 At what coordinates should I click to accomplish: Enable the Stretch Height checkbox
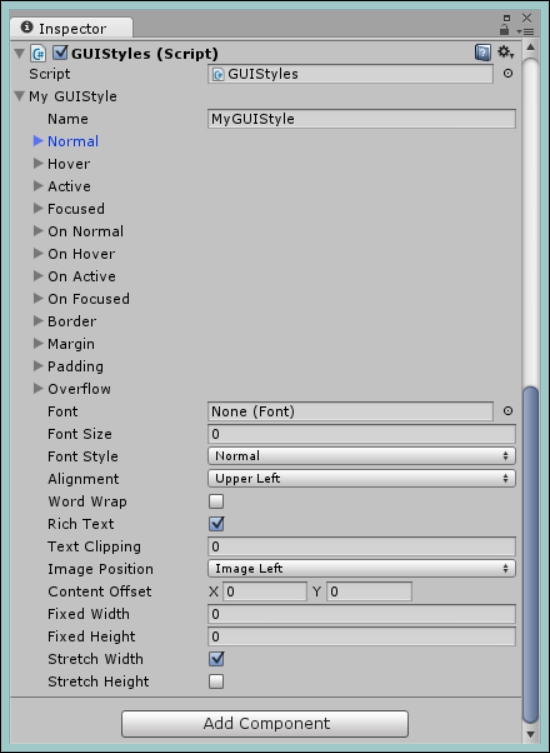(216, 681)
